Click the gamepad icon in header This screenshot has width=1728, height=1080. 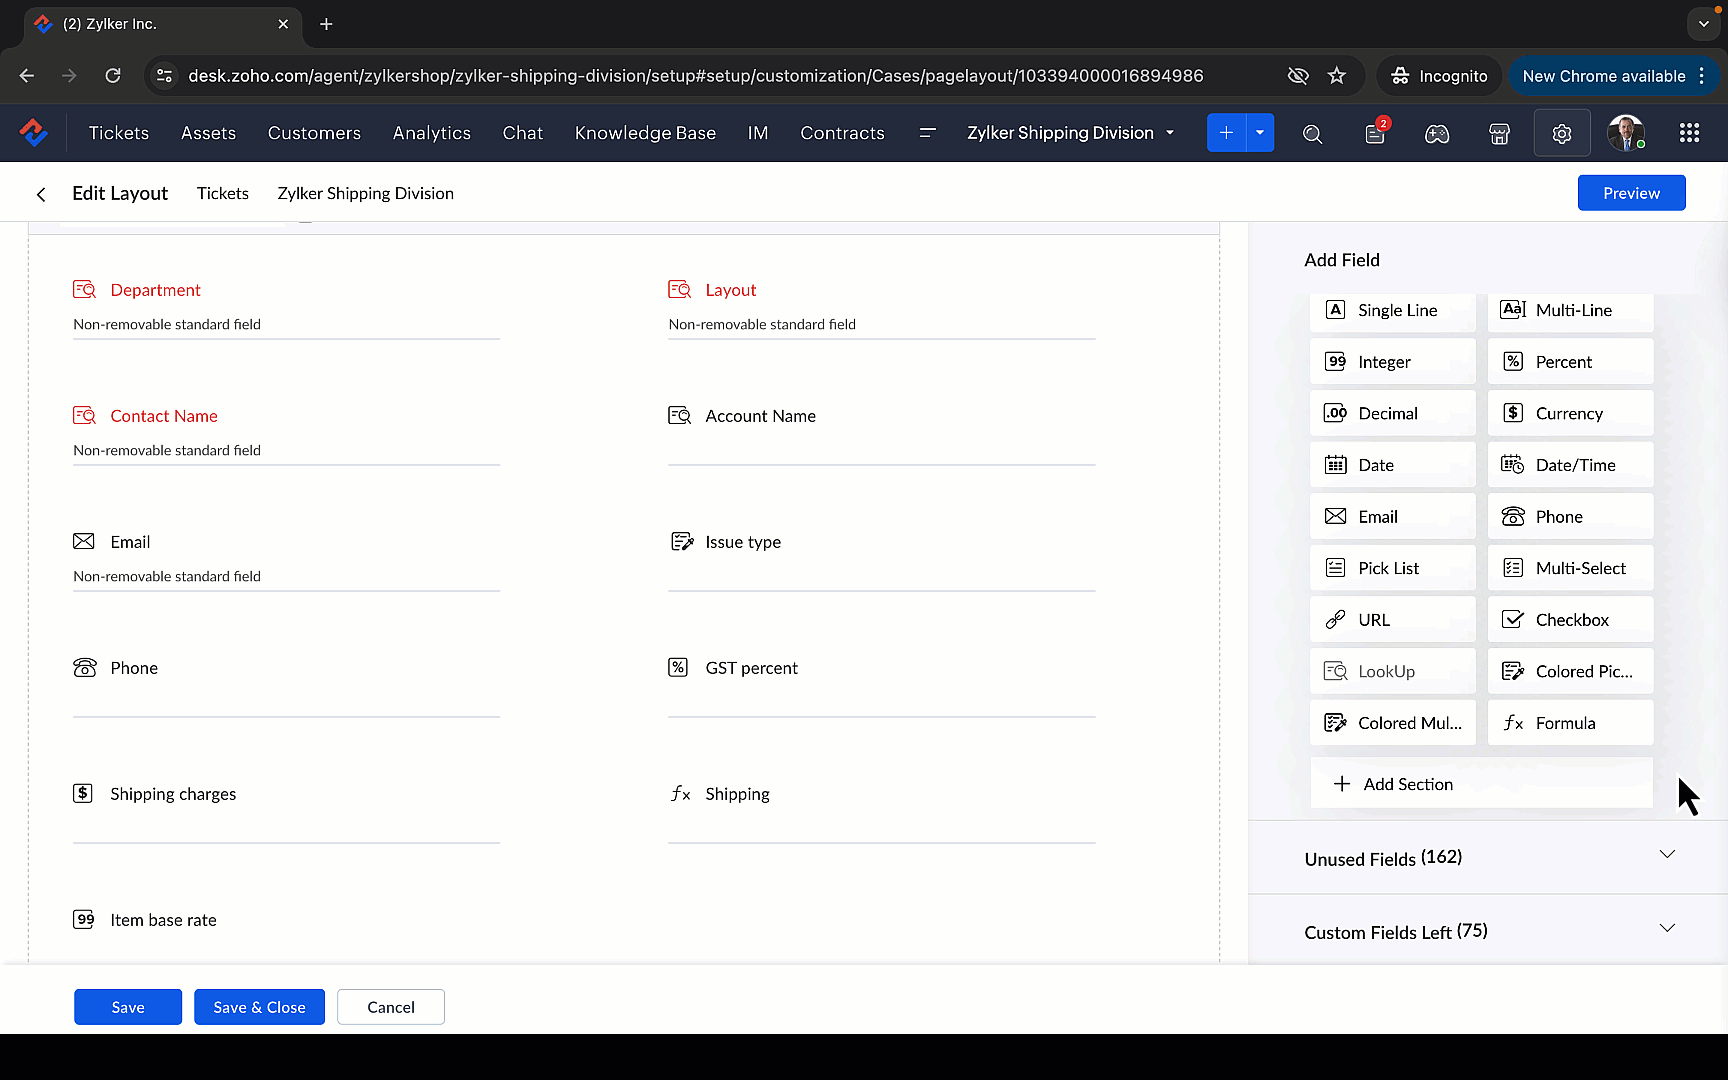(1437, 134)
